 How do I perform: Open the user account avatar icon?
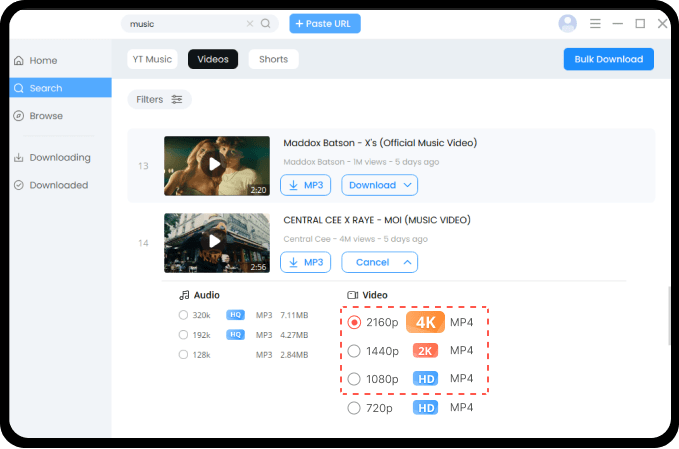568,23
